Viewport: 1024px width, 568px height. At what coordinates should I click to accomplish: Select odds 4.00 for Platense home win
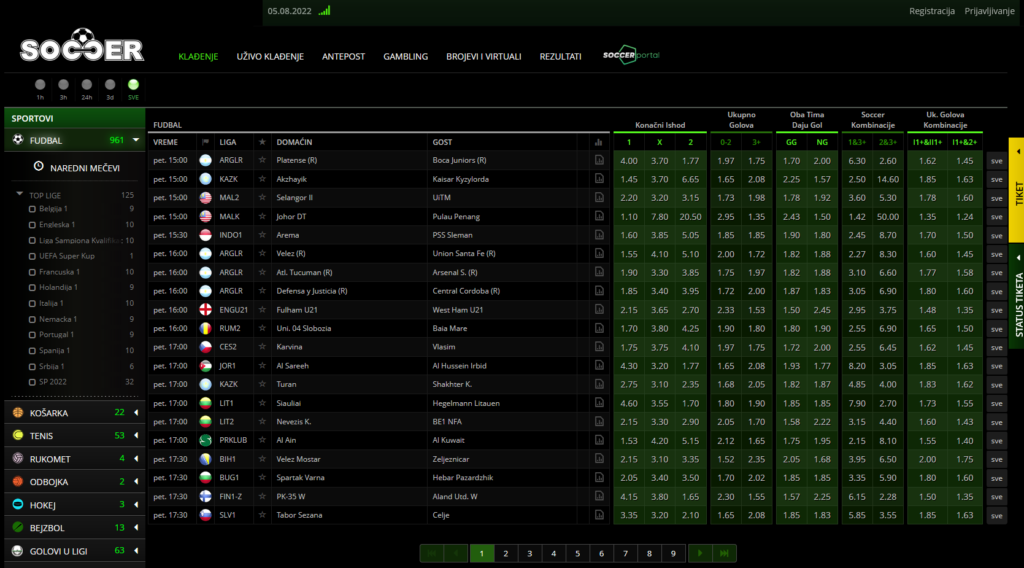point(629,160)
